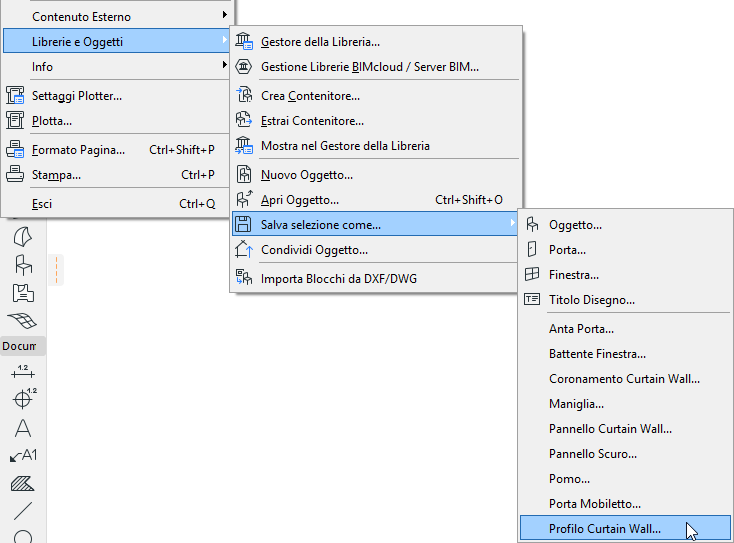734x543 pixels.
Task: Collapse the Docum toolbox section header
Action: (x=22, y=346)
